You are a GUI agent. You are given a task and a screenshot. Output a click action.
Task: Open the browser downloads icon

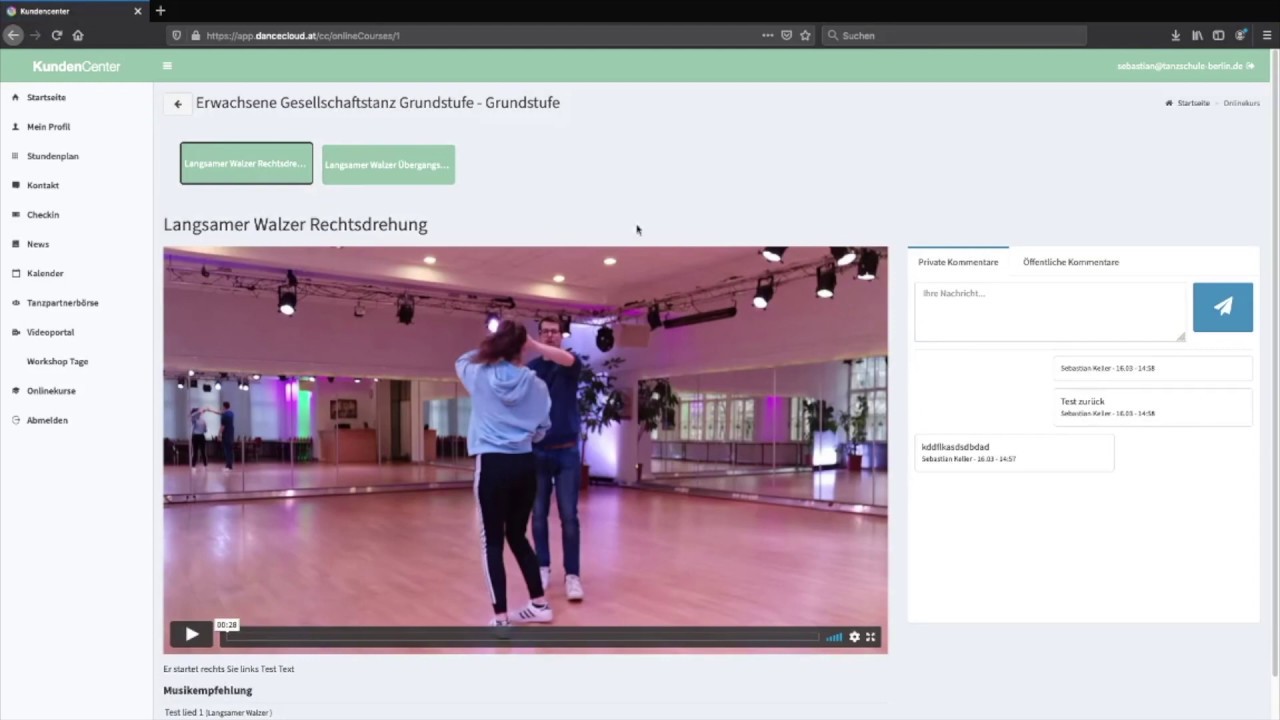(x=1176, y=35)
